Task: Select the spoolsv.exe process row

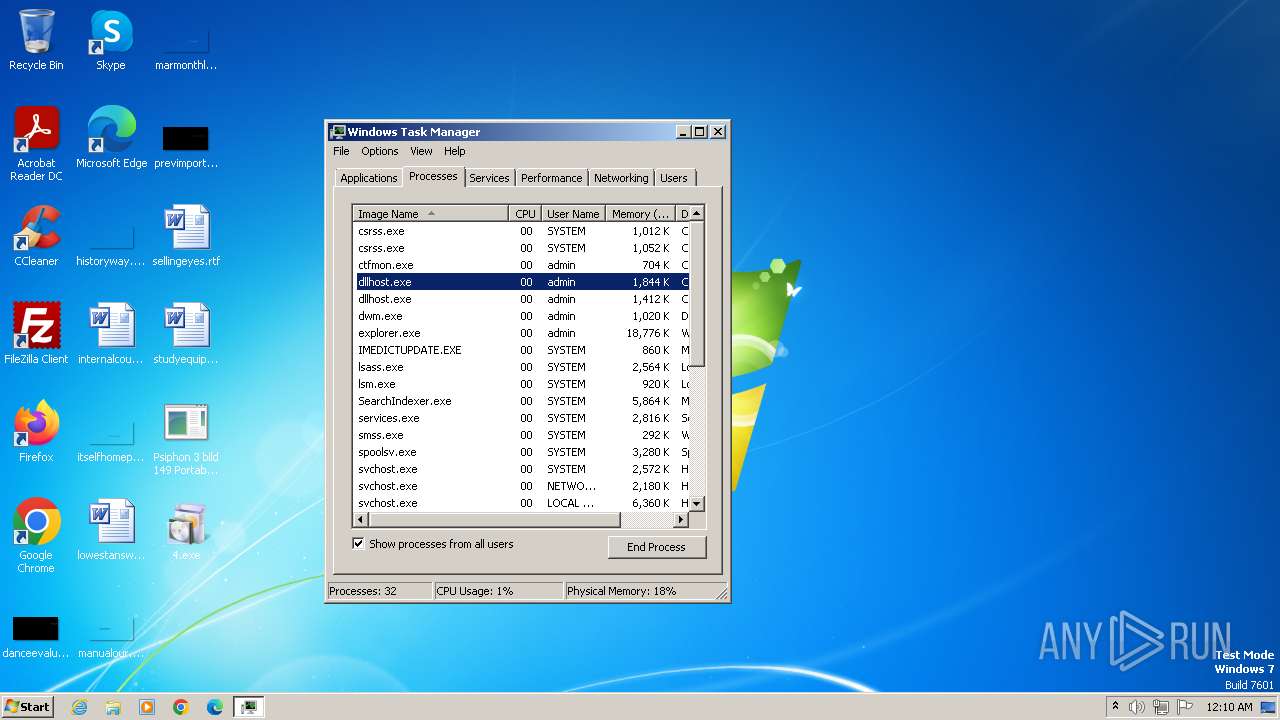Action: tap(521, 452)
